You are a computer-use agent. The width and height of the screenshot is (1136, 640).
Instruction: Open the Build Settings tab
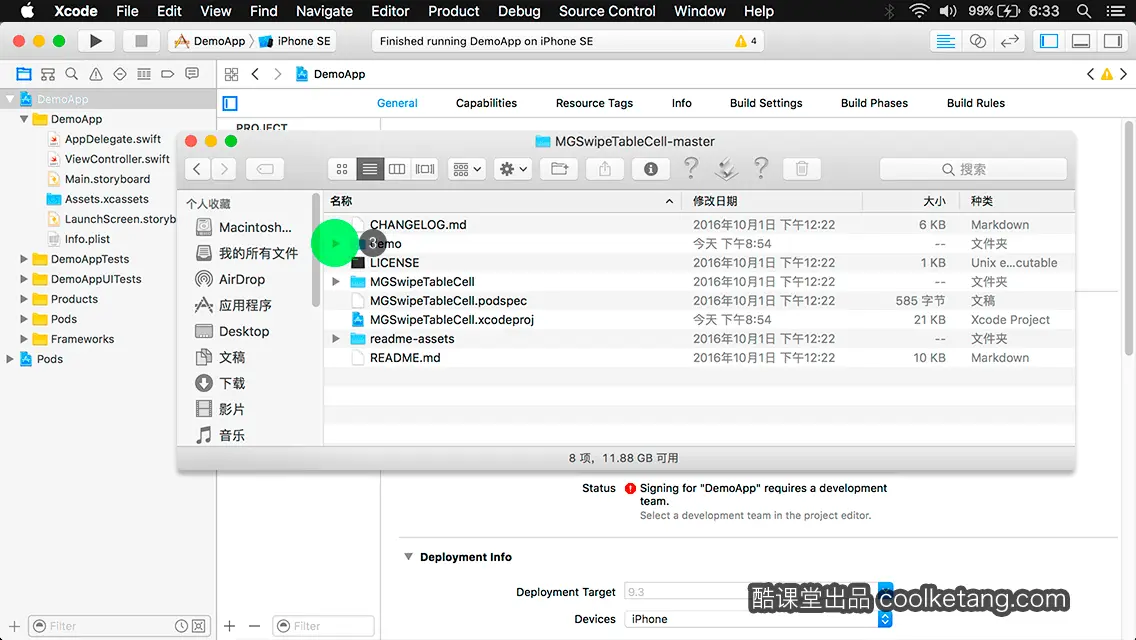click(766, 103)
